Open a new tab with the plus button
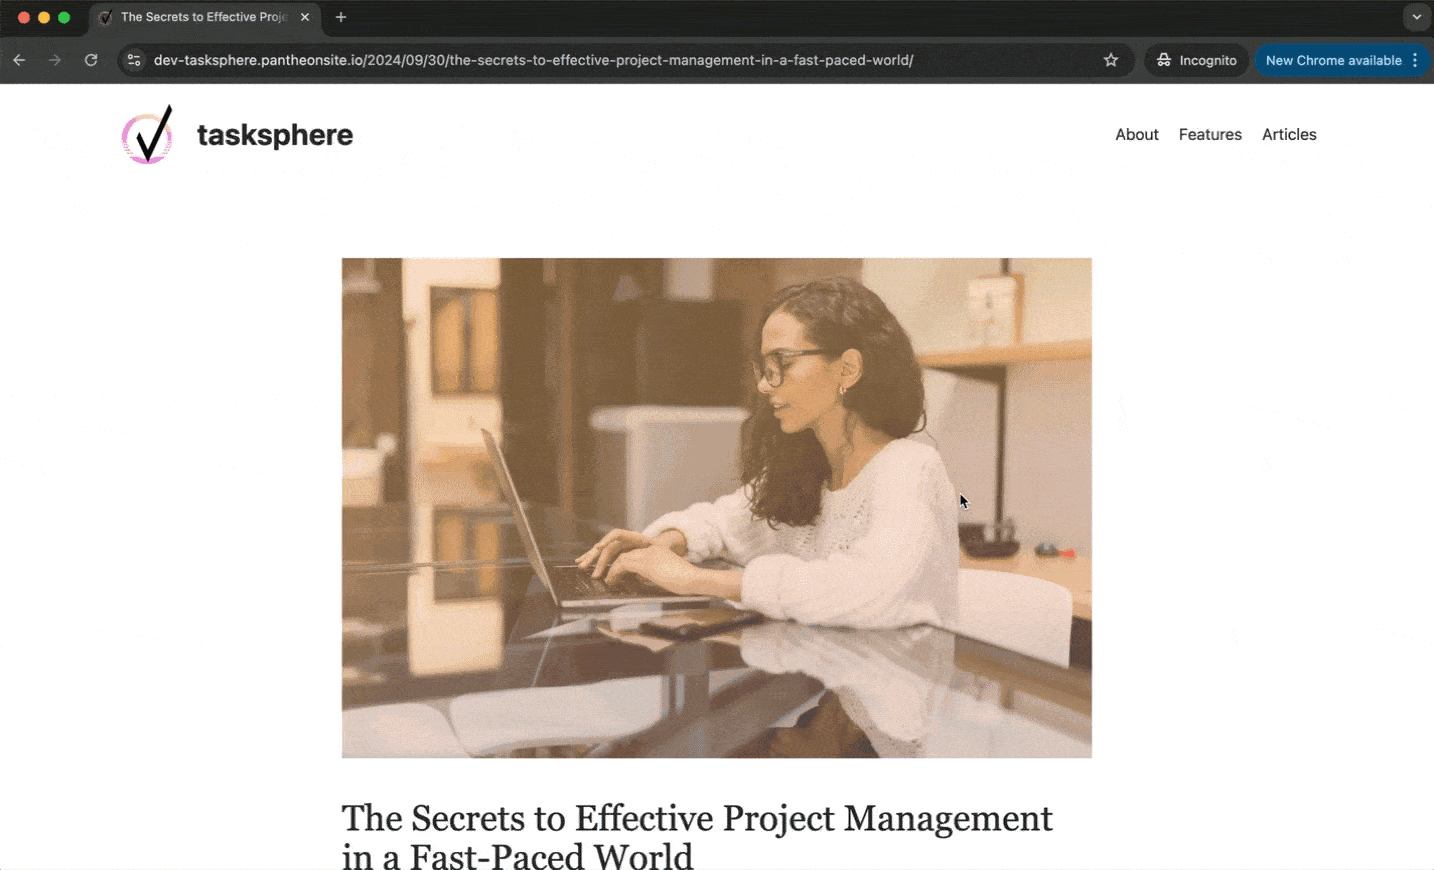This screenshot has height=870, width=1434. [x=341, y=17]
